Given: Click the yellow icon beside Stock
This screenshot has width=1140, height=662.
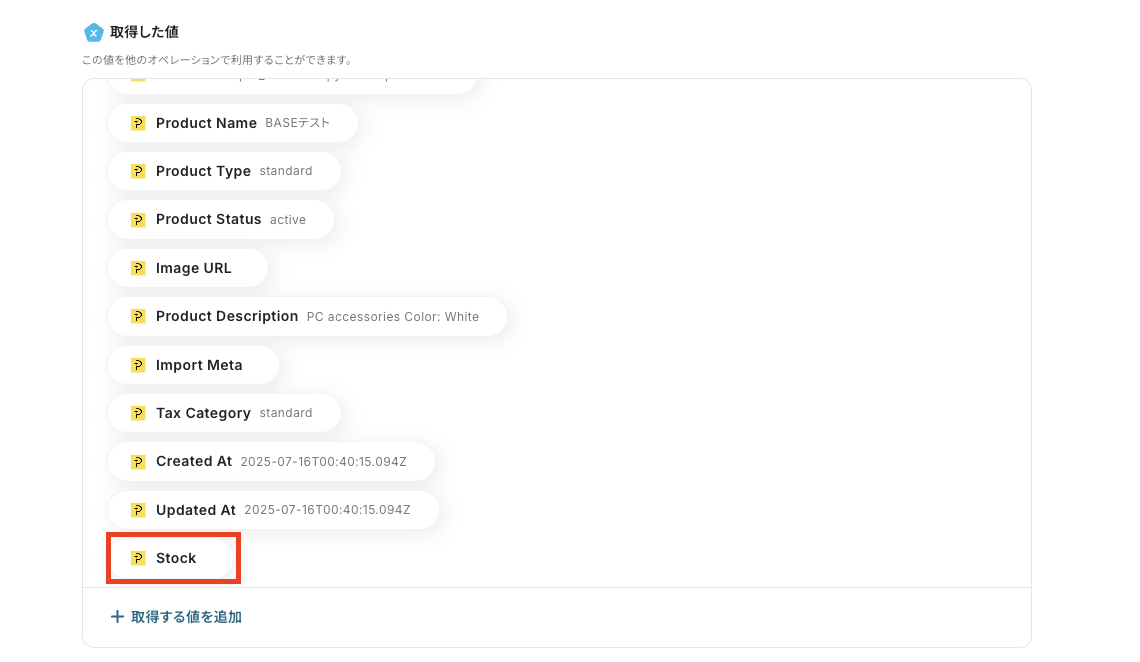Looking at the screenshot, I should (138, 558).
